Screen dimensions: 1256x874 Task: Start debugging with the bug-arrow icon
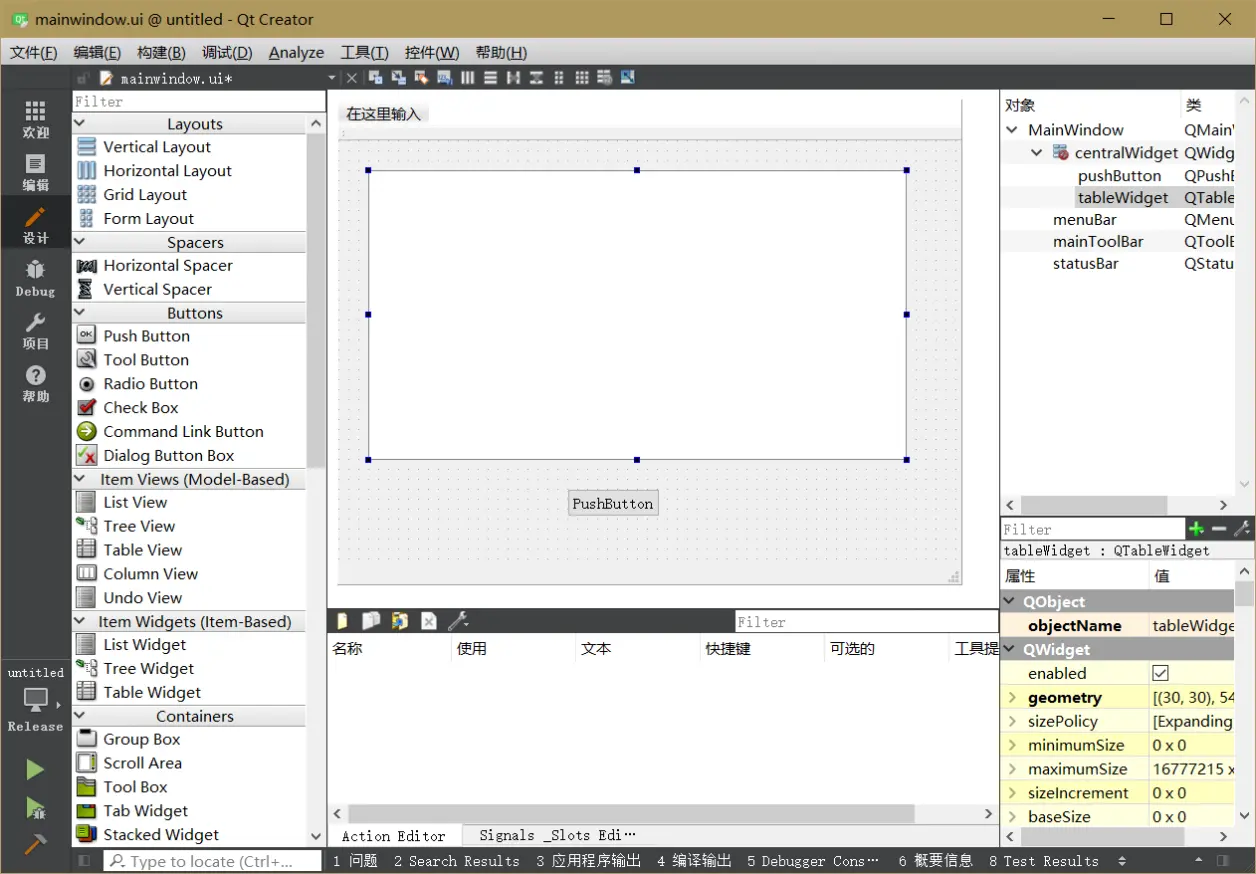pyautogui.click(x=35, y=807)
